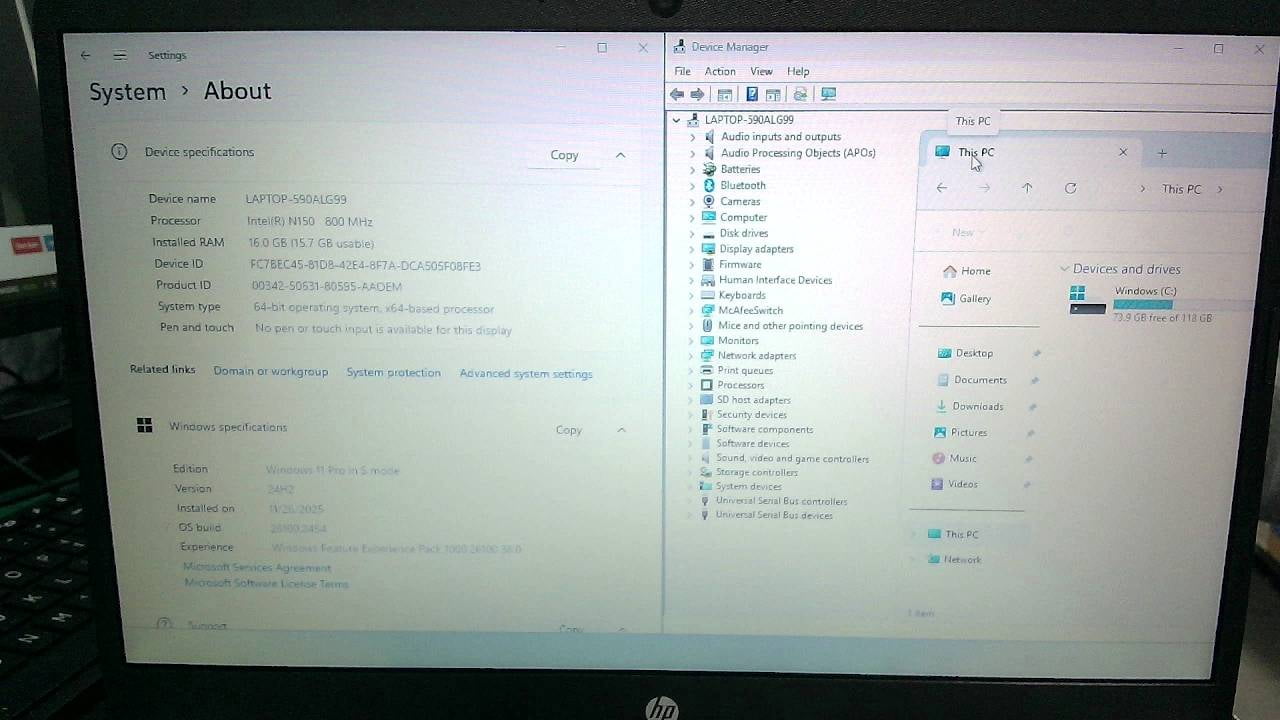Expand Processors category

coord(692,385)
